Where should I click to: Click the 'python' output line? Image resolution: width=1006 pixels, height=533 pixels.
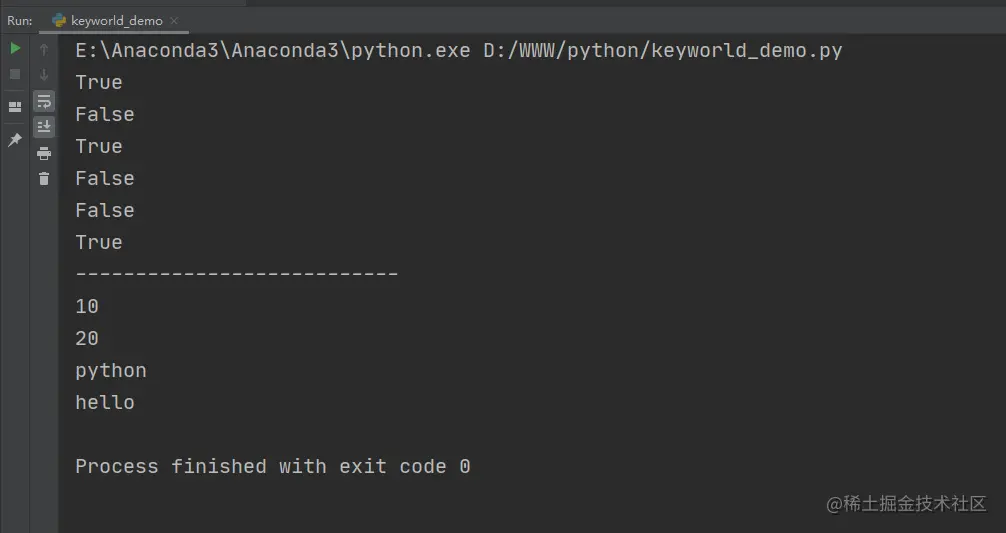(x=111, y=371)
